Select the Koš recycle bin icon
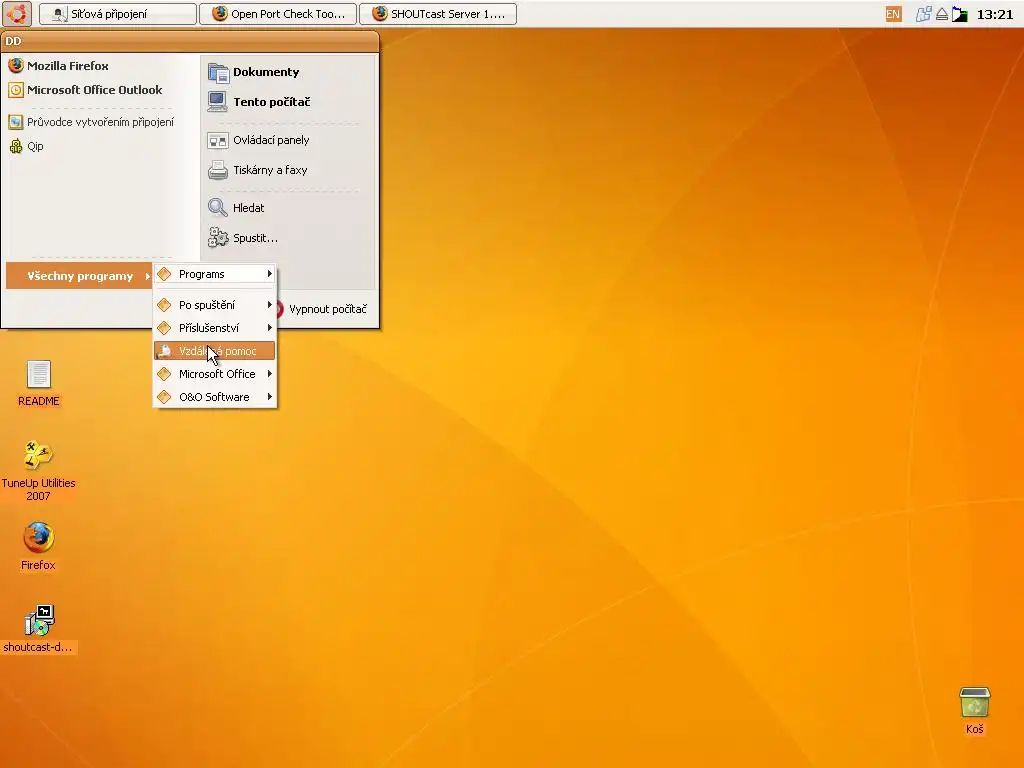1024x768 pixels. [974, 711]
